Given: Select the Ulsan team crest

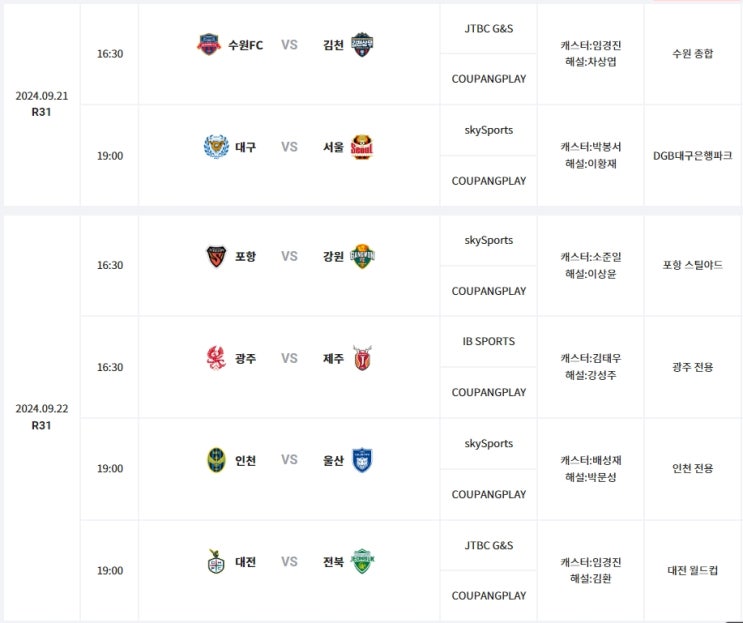Looking at the screenshot, I should click(x=362, y=460).
